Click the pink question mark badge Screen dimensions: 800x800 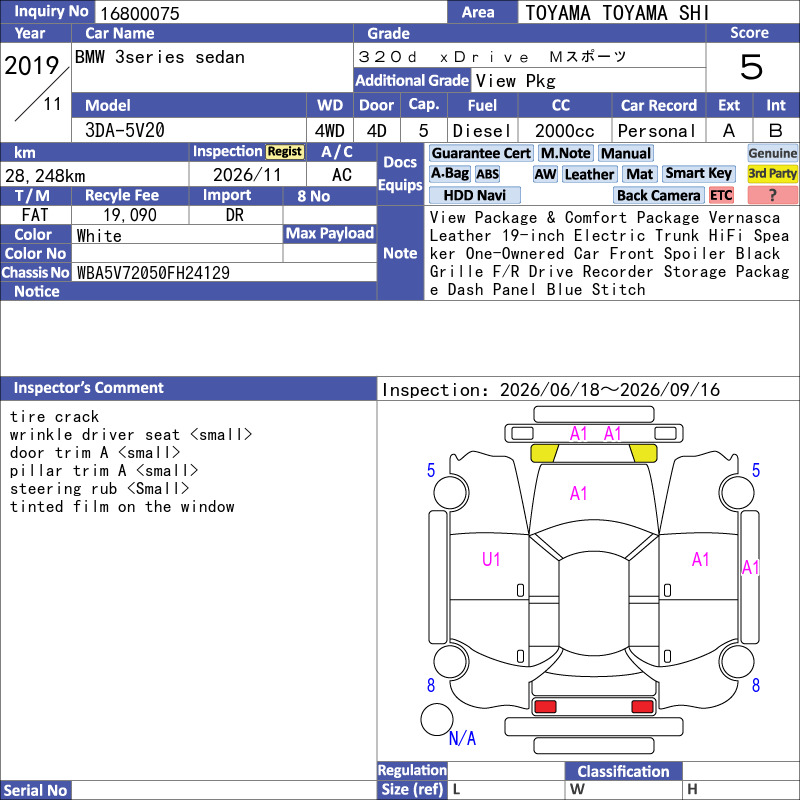(772, 195)
